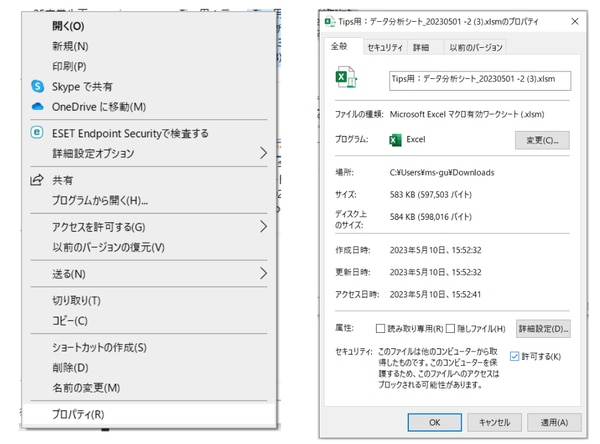Click the 変更 button for program
Image resolution: width=600 pixels, height=444 pixels.
coord(542,140)
